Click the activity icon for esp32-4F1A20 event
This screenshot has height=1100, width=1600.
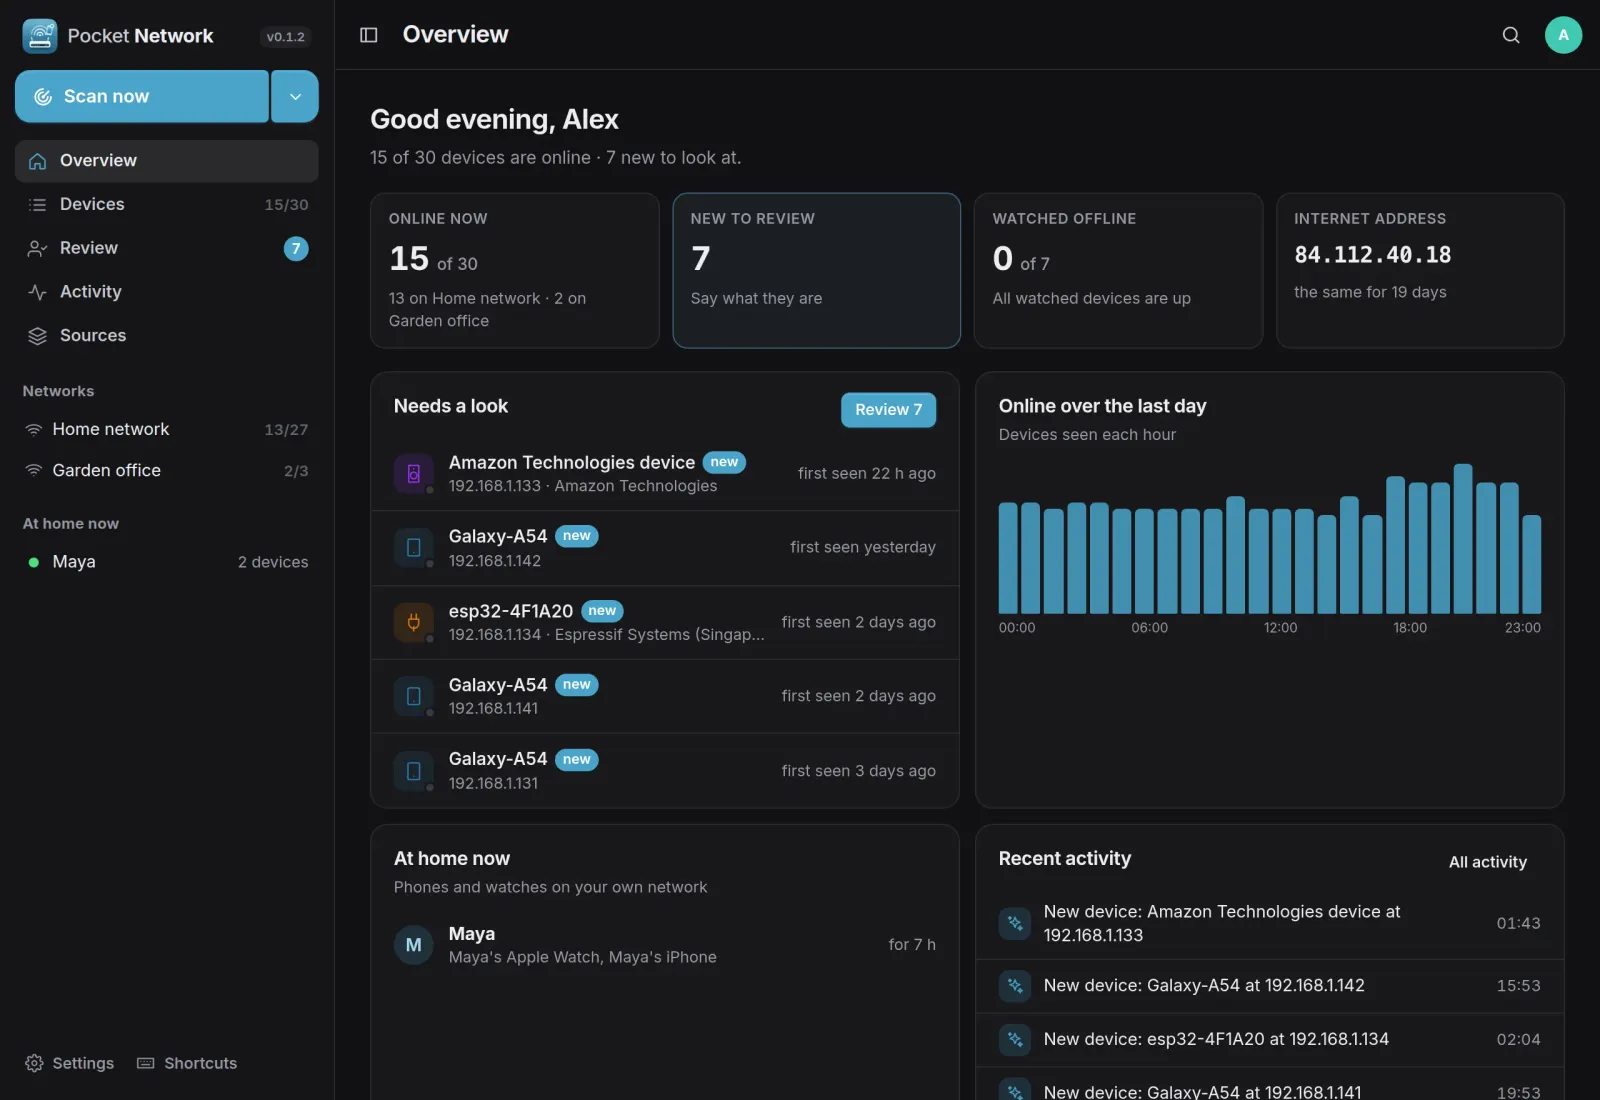(x=1015, y=1040)
